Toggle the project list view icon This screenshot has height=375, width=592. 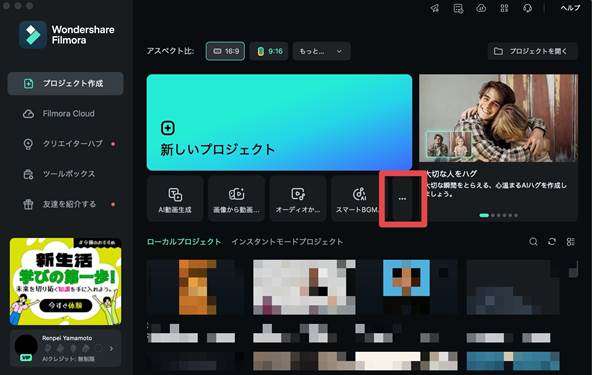[x=571, y=242]
